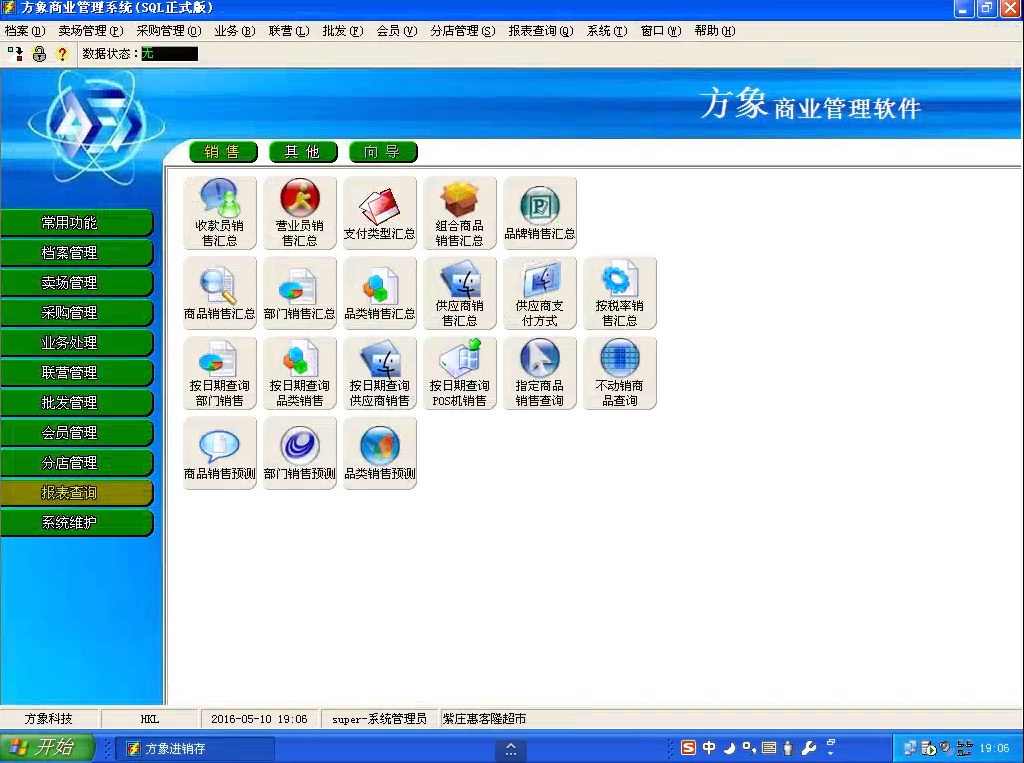
Task: Open the Windows 开始 start button
Action: [x=46, y=748]
